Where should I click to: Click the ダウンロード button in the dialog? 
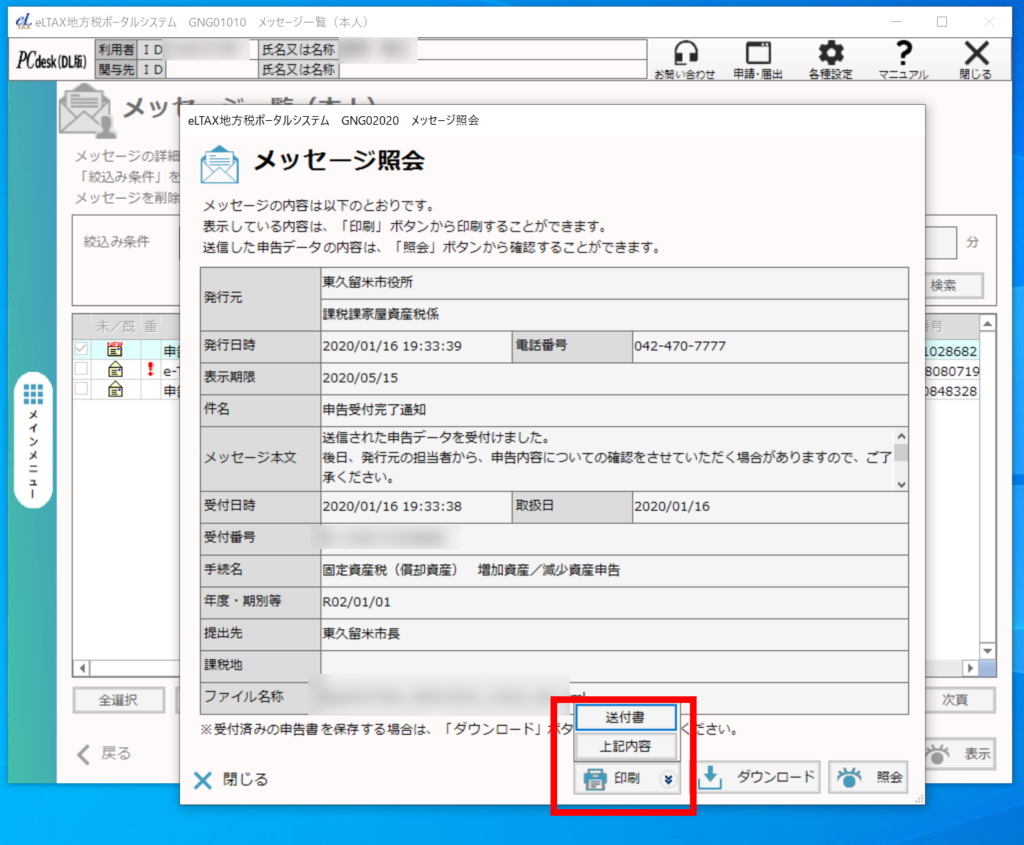coord(756,777)
